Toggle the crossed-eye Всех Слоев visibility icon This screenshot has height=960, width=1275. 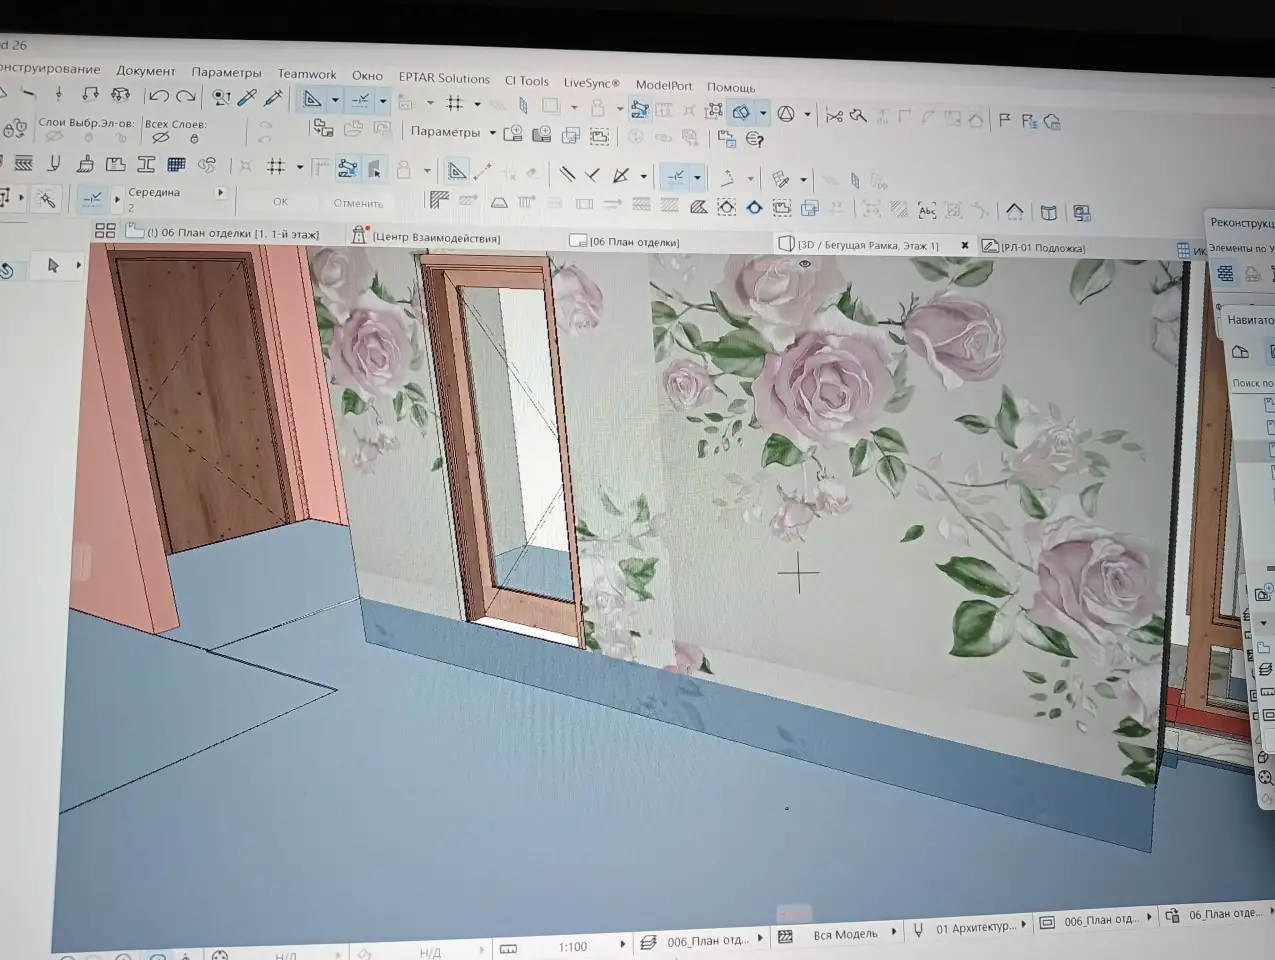click(160, 138)
